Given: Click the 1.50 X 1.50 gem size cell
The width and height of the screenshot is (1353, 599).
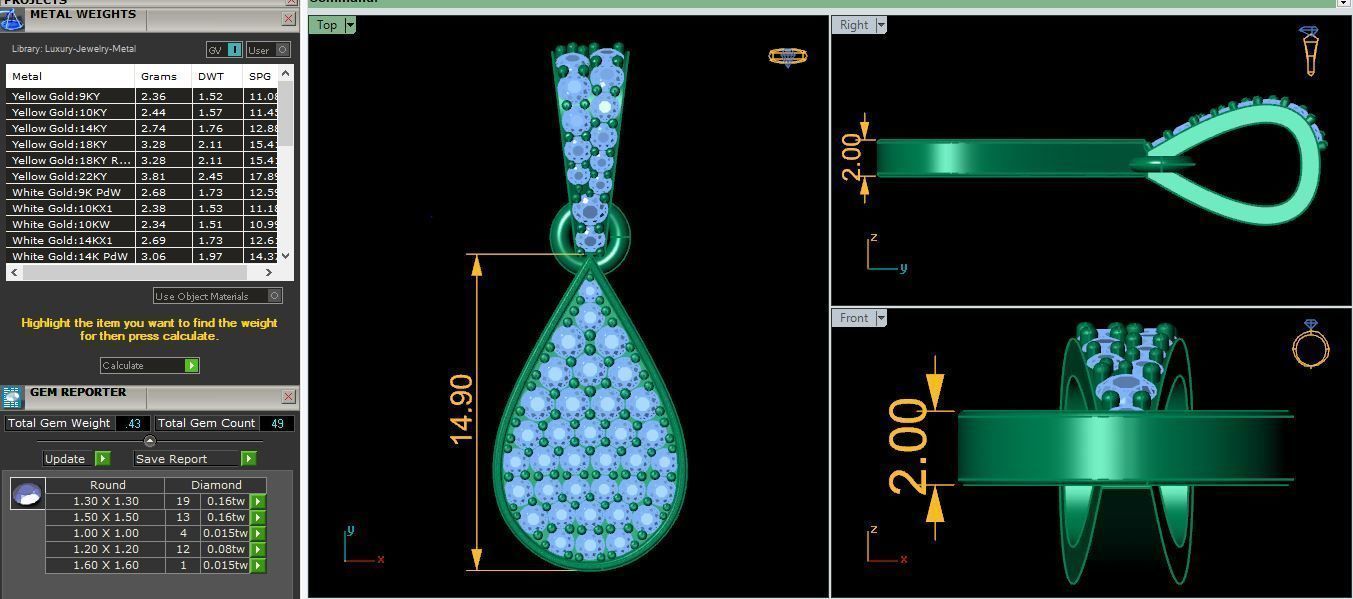Looking at the screenshot, I should click(x=105, y=517).
